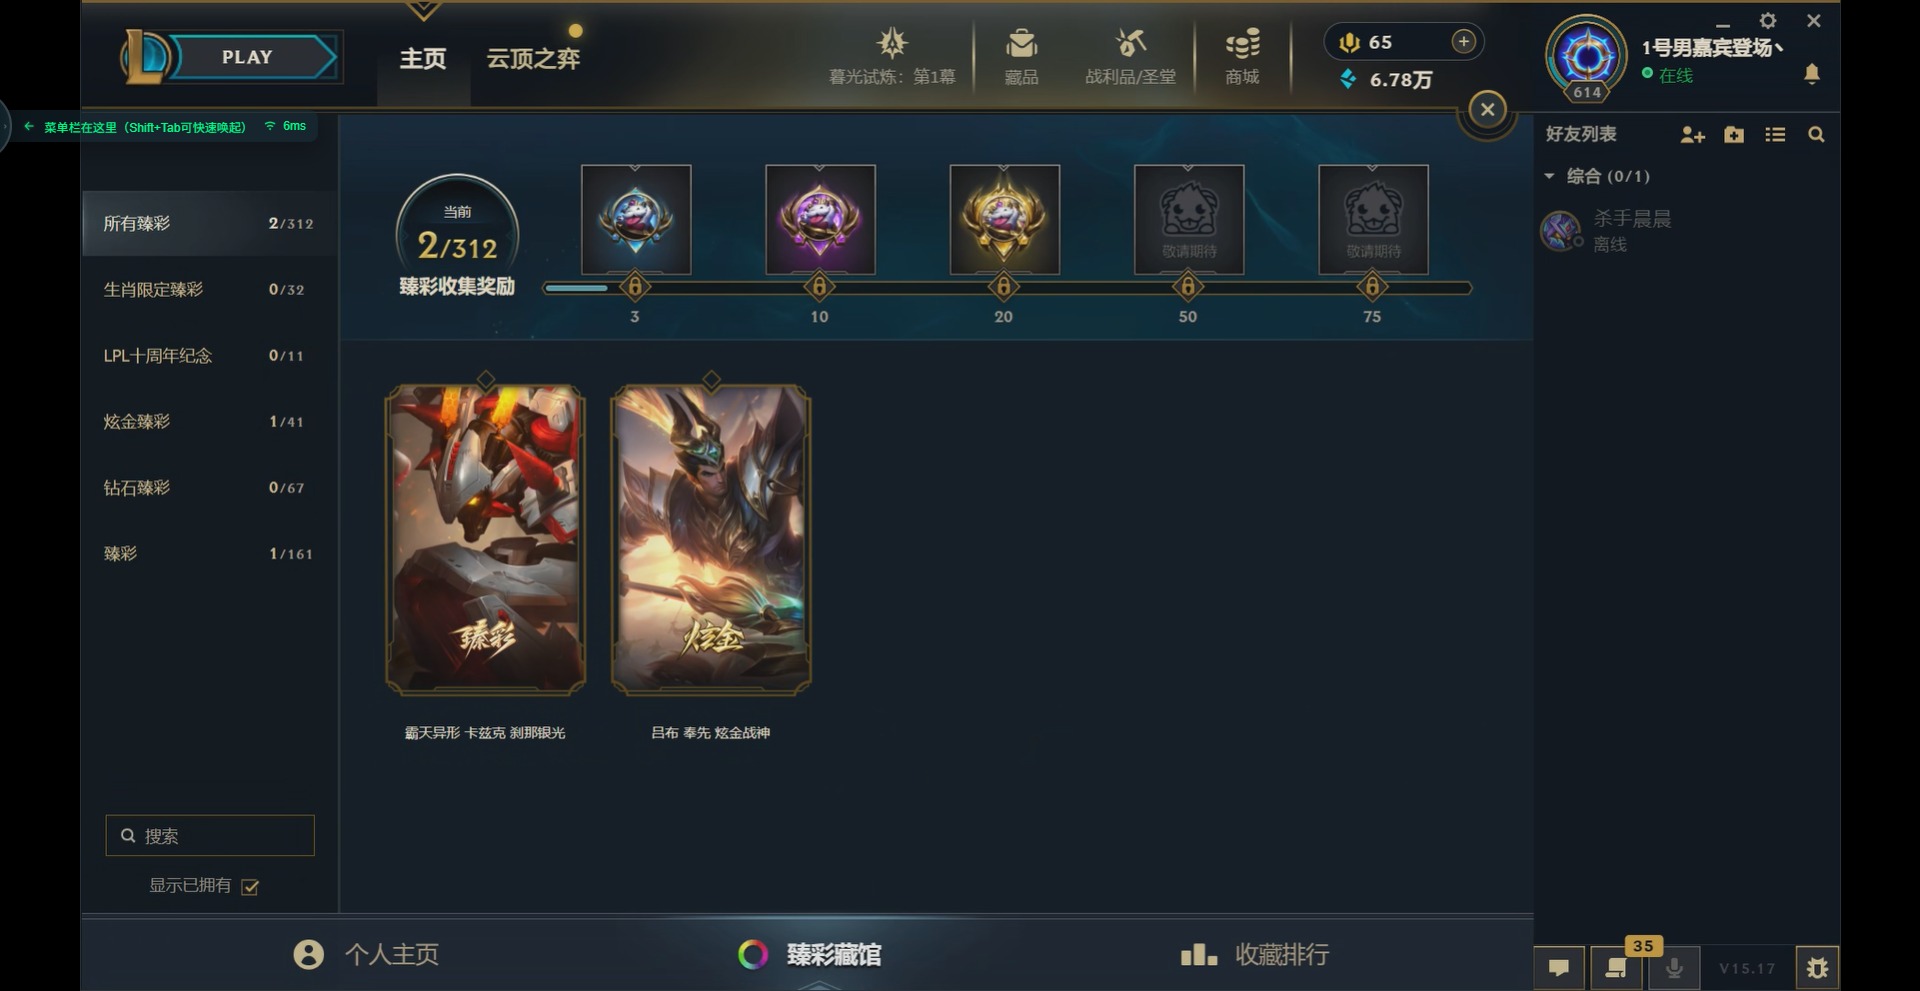Toggle the microphone mute button
The height and width of the screenshot is (991, 1920).
1674,967
